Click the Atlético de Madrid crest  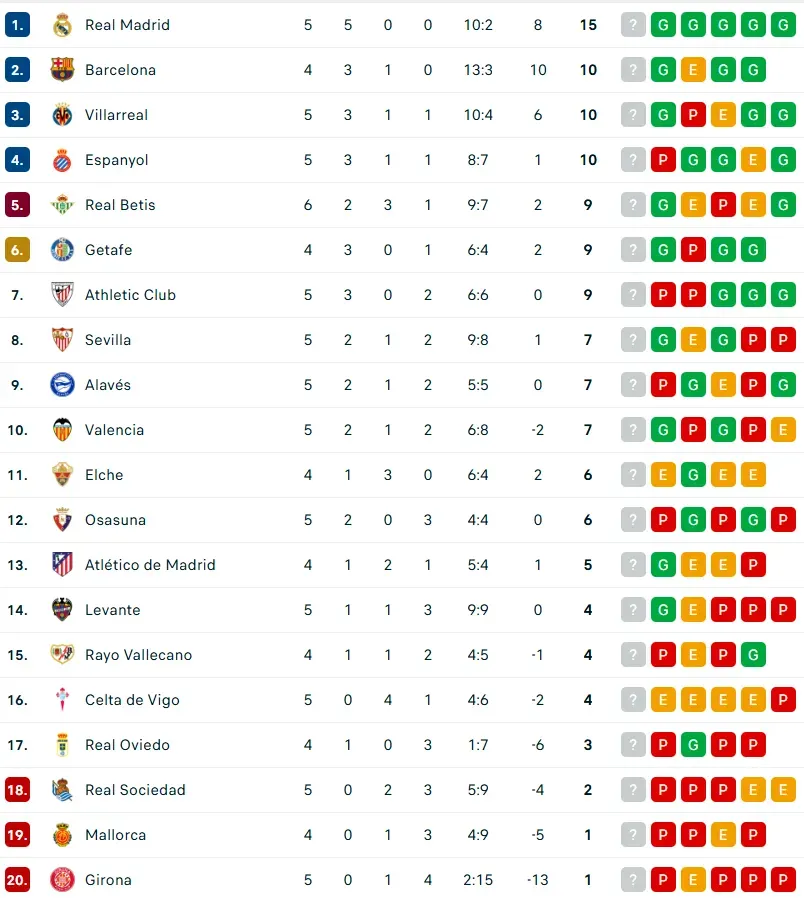point(62,565)
